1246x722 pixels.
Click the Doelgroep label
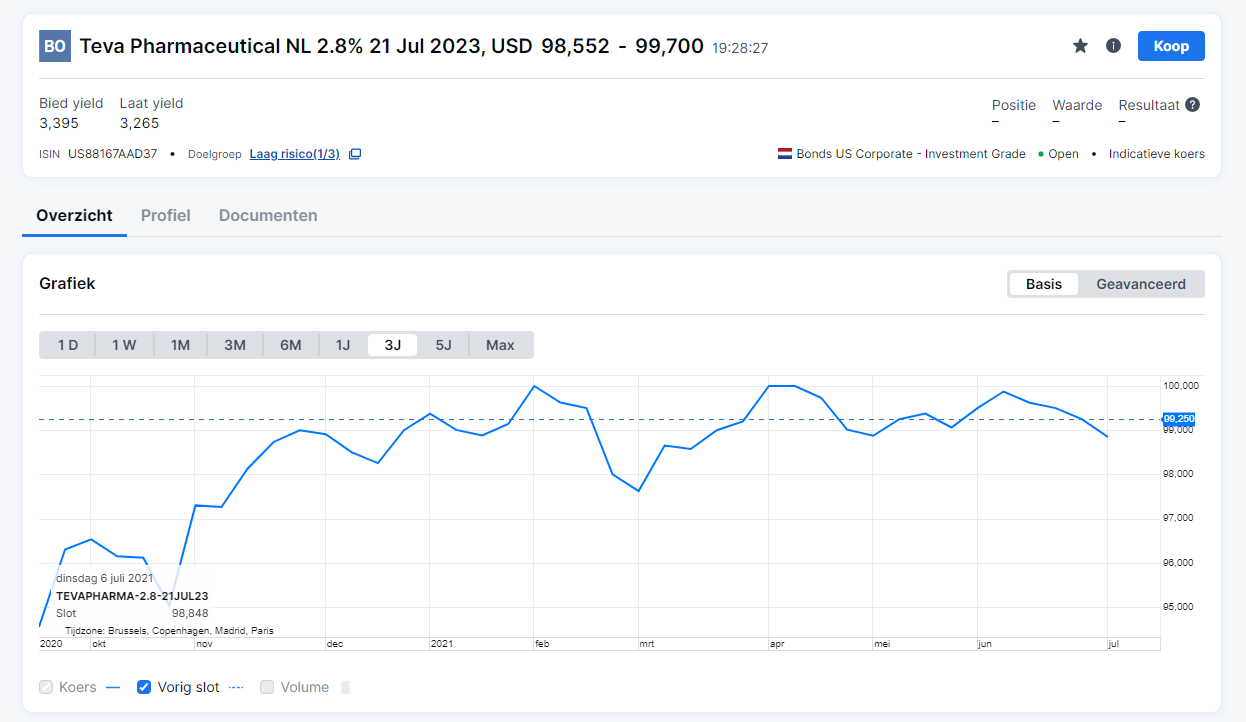tap(215, 154)
